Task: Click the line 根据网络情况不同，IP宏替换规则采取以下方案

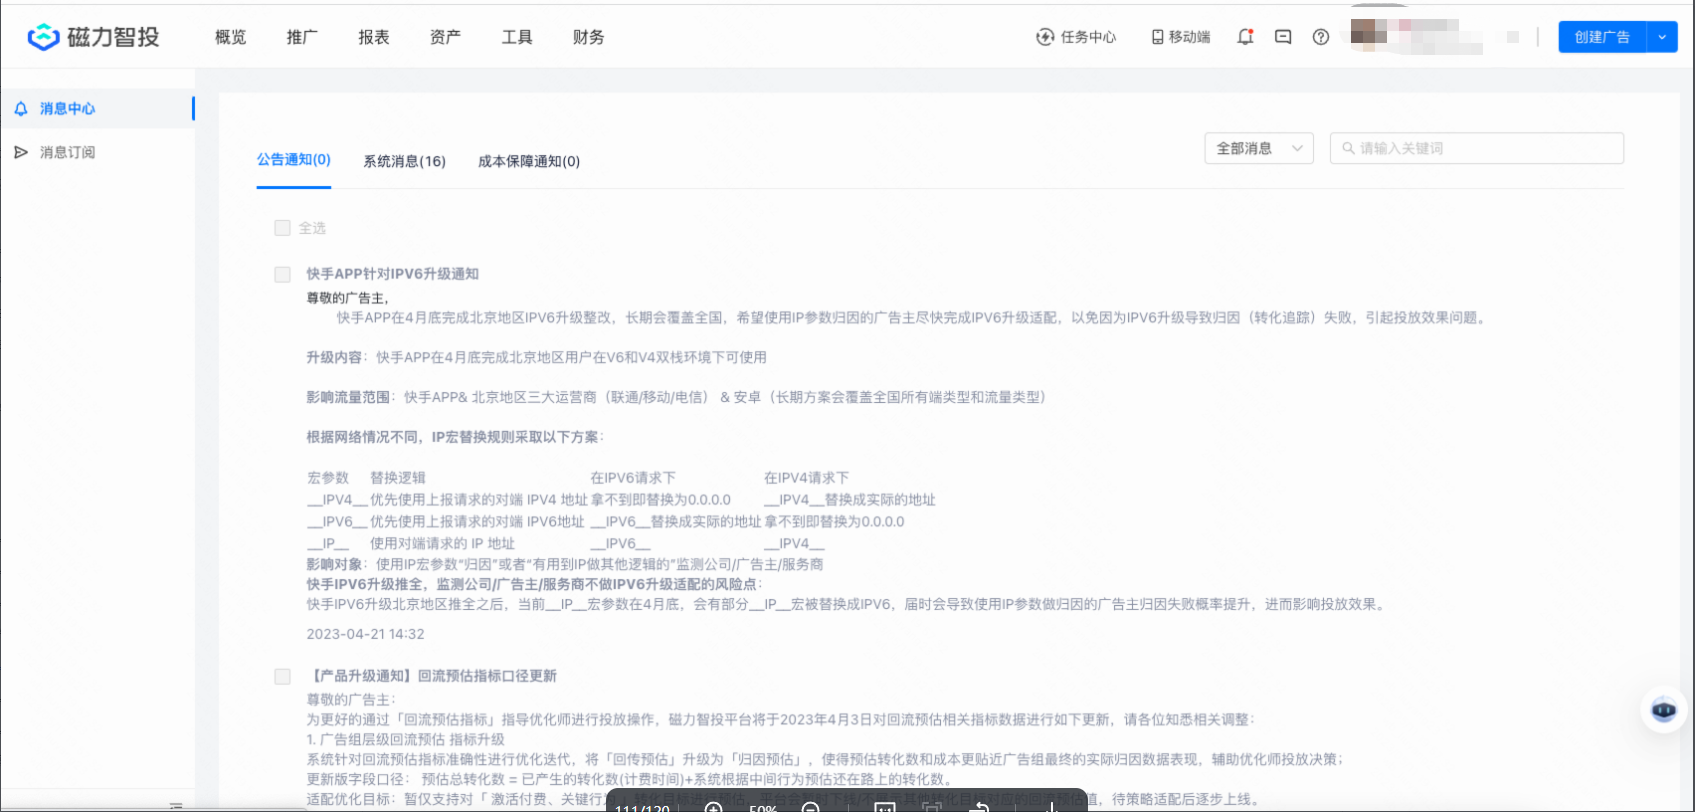Action: [x=455, y=437]
